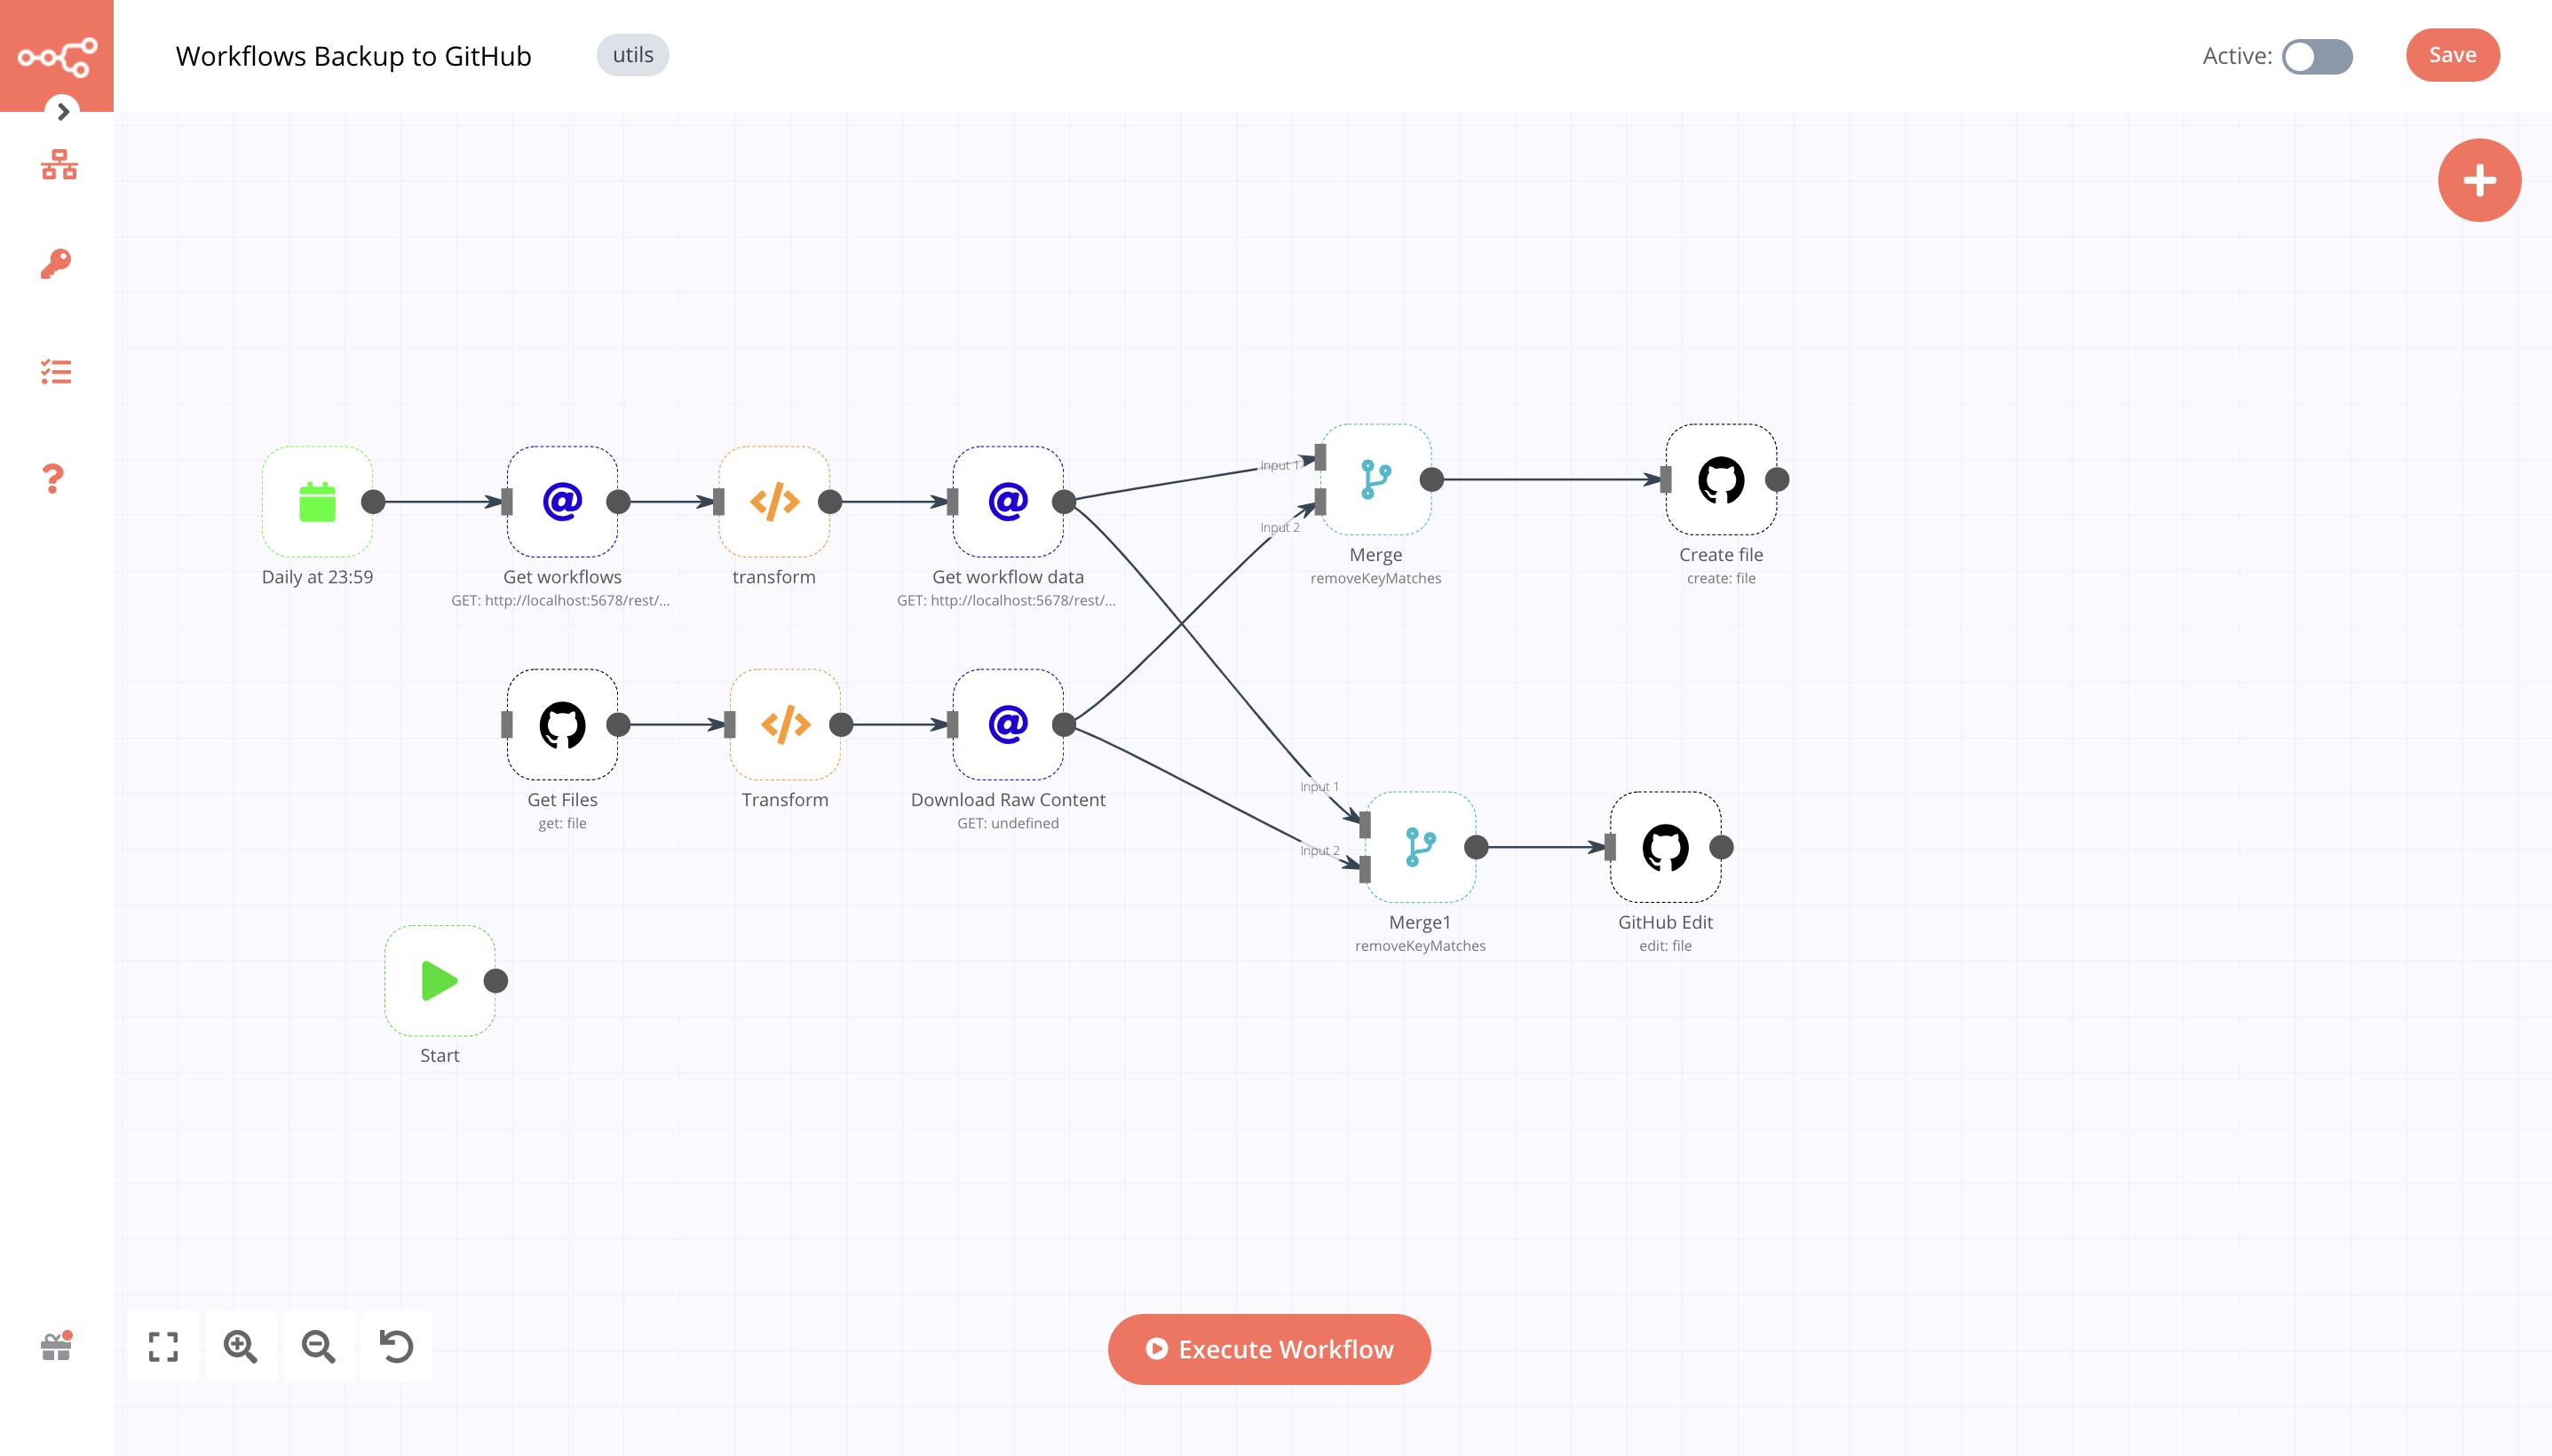Click the Get workflow data HTTP node
This screenshot has width=2552, height=1456.
(x=1008, y=502)
